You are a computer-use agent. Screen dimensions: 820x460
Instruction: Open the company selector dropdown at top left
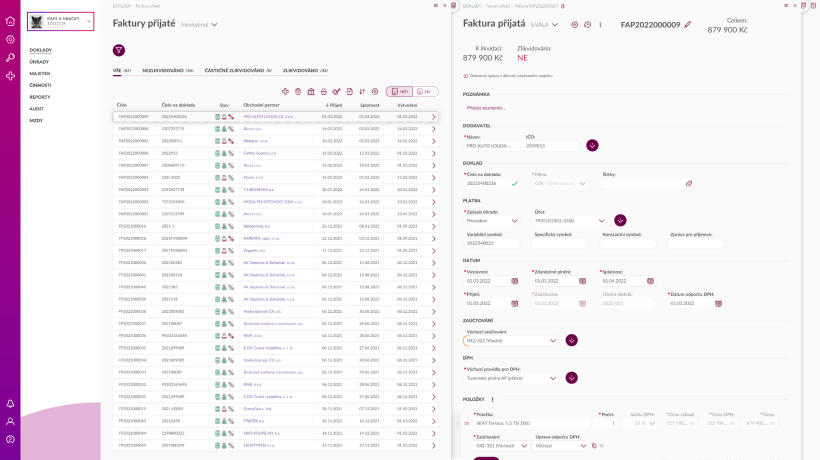point(61,21)
